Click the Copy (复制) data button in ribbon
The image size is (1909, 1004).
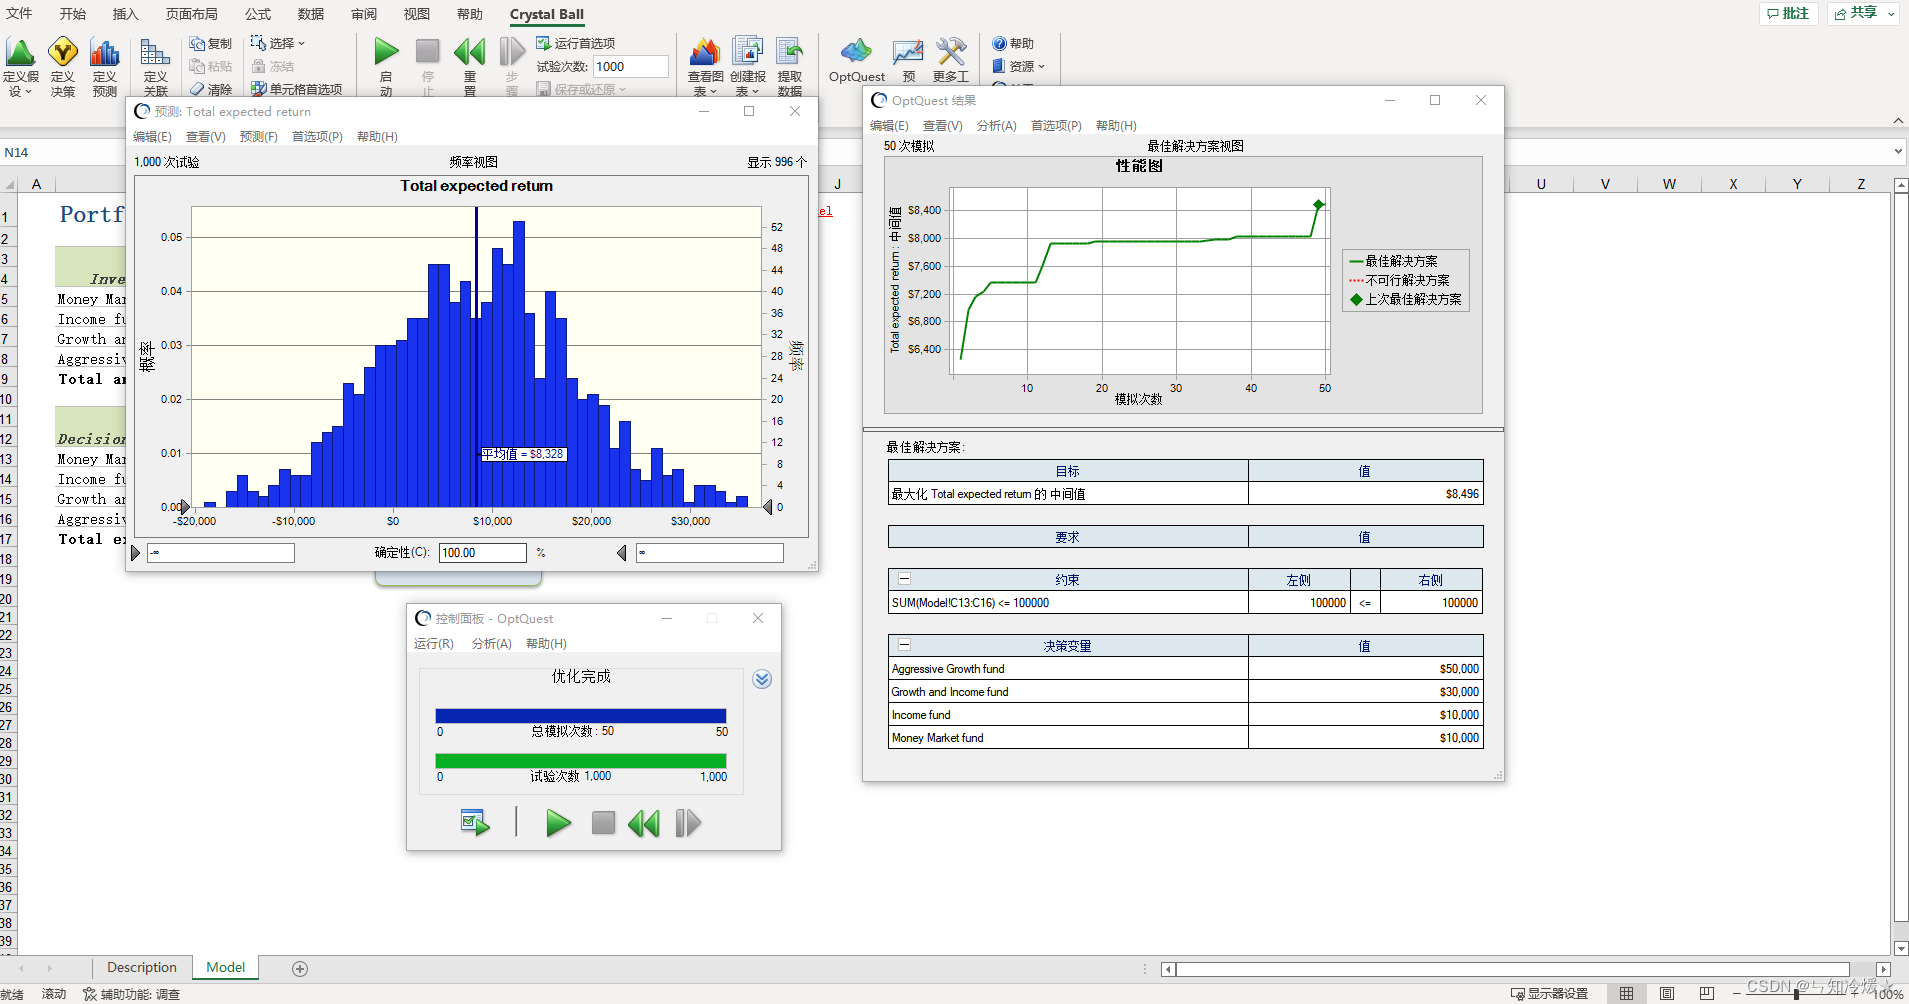tap(211, 44)
